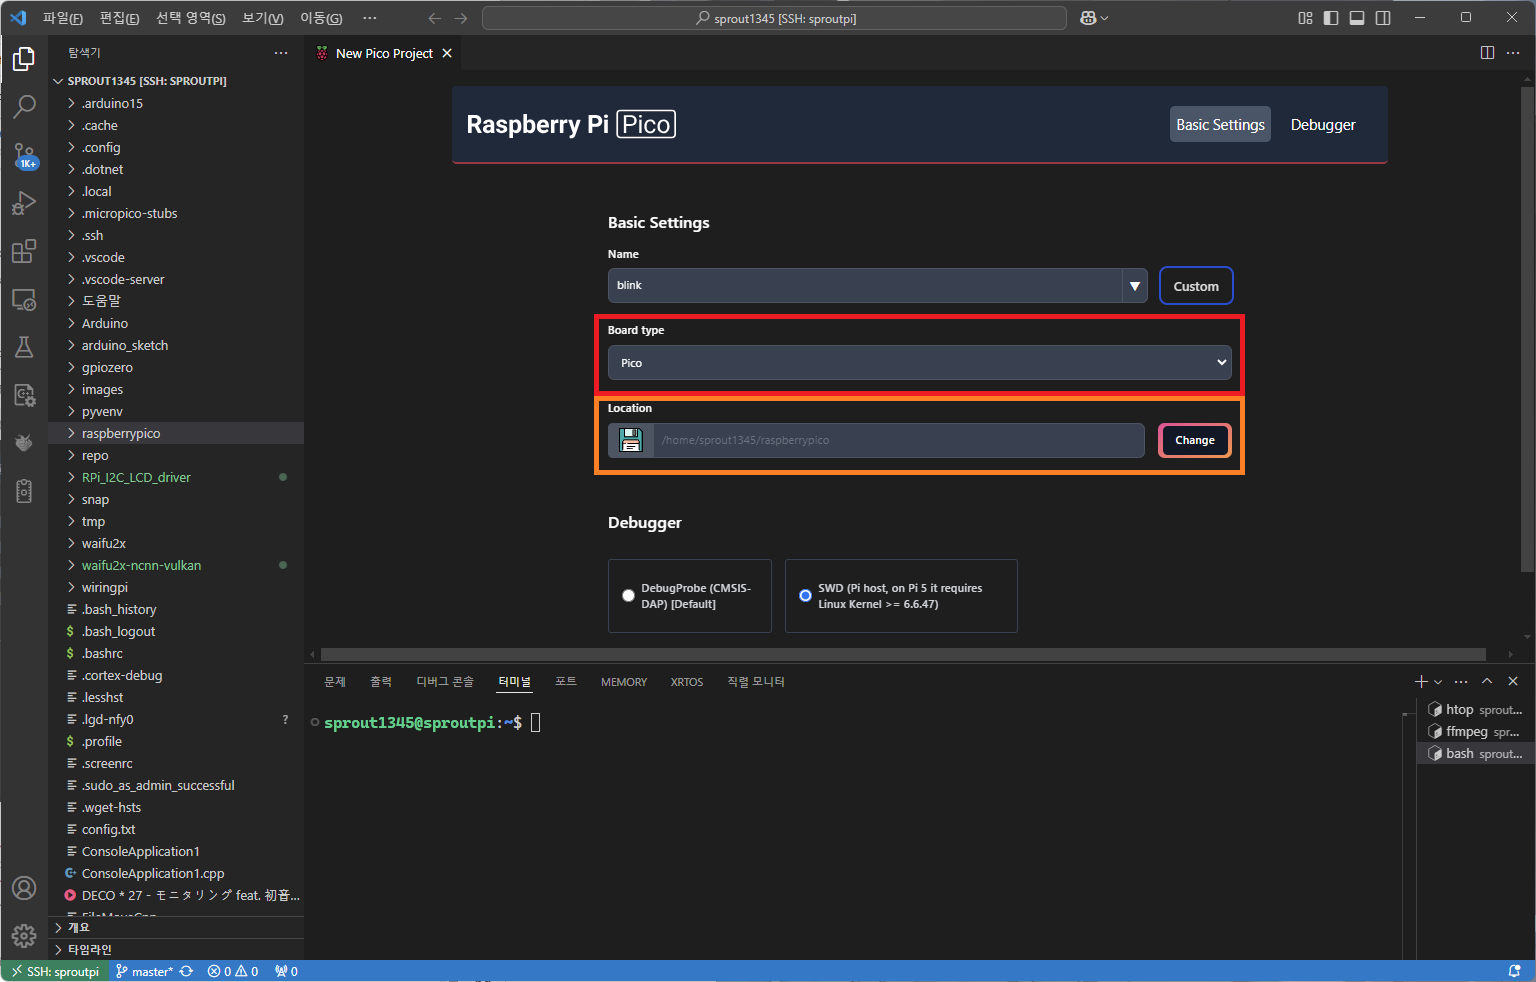Open terminal launch profile dropdown arrow
The height and width of the screenshot is (982, 1536).
coord(1438,681)
